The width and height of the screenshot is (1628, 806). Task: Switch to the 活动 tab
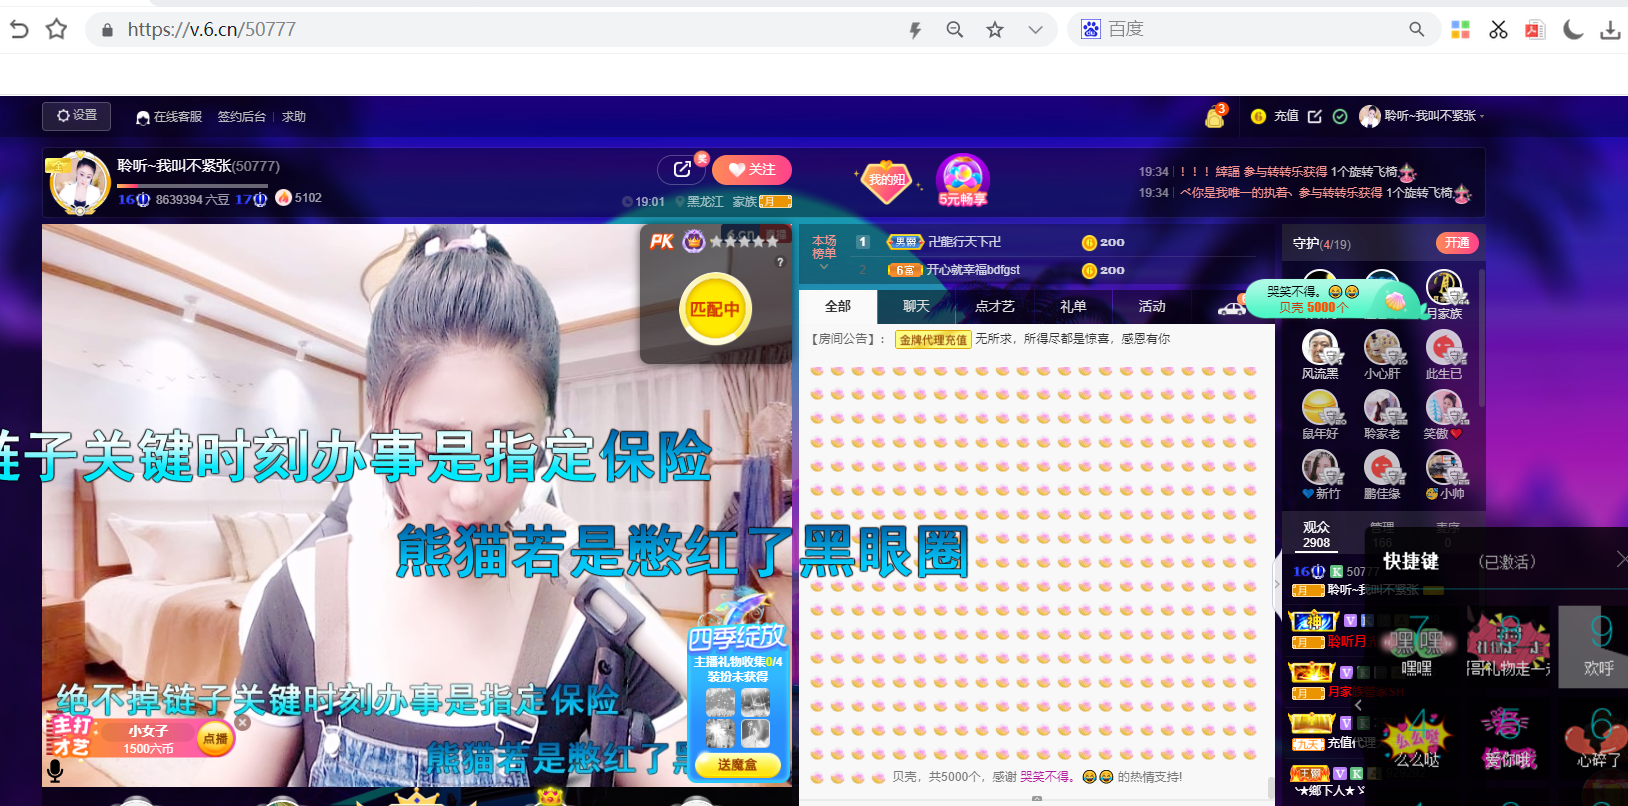point(1152,306)
